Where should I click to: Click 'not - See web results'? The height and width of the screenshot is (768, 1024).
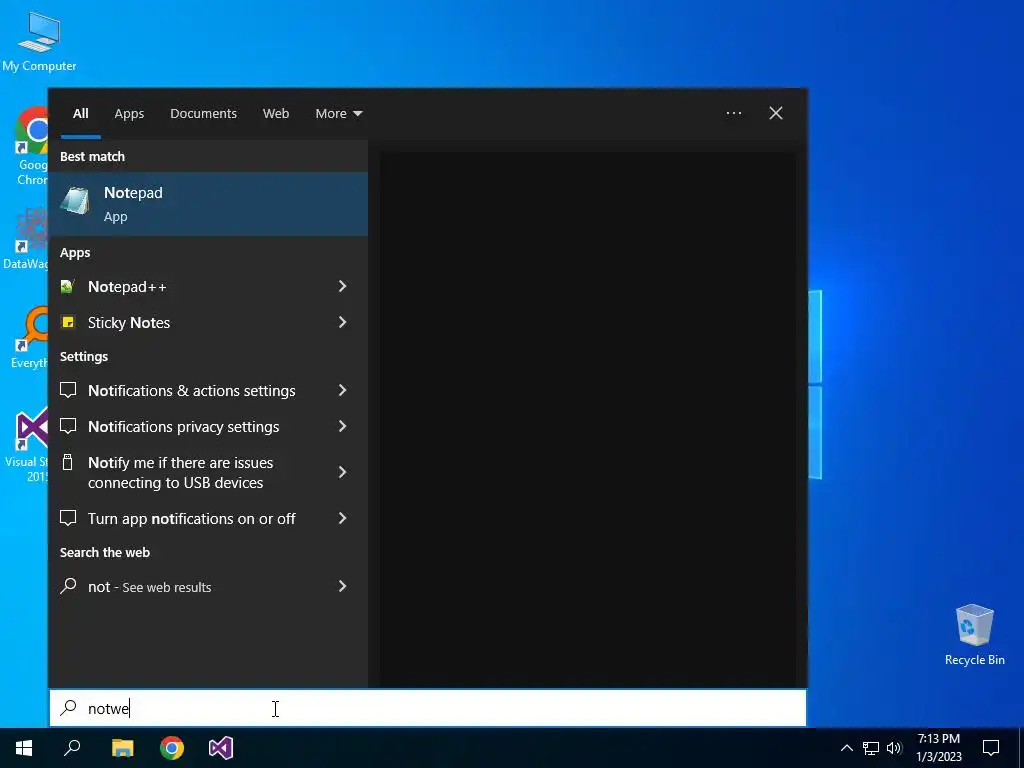[x=150, y=586]
